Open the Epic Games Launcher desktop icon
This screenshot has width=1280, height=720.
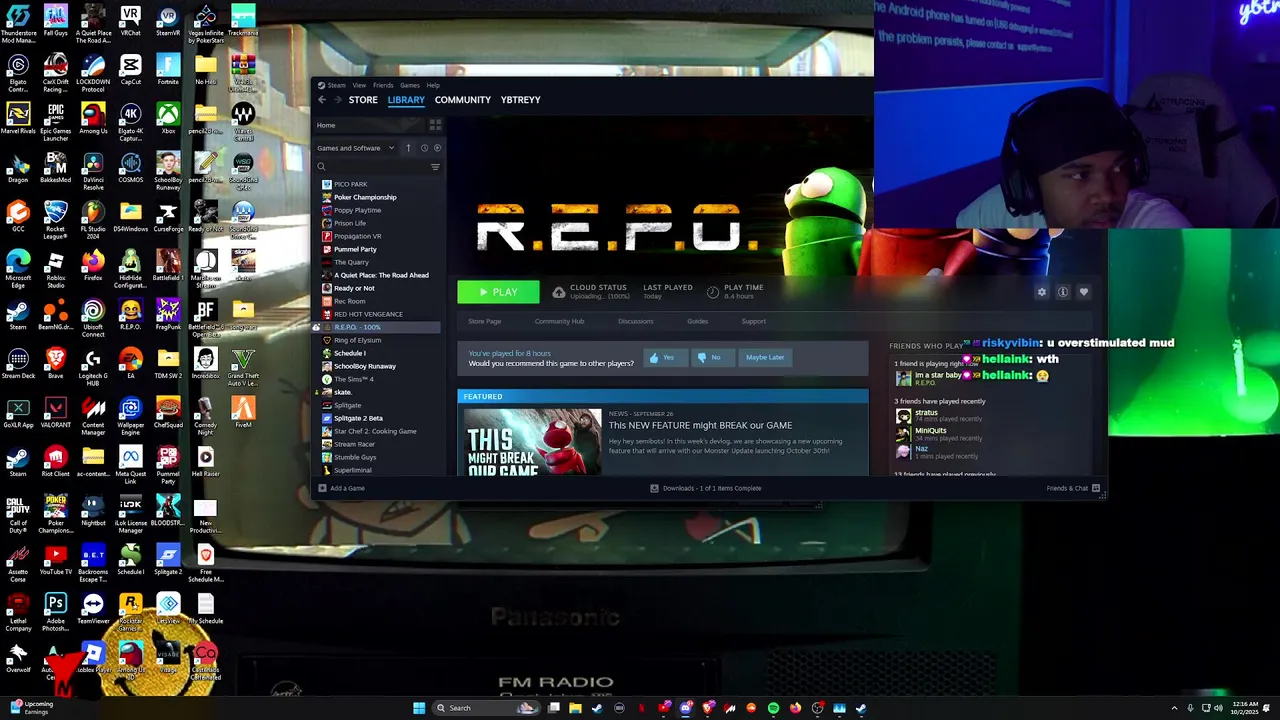55,121
